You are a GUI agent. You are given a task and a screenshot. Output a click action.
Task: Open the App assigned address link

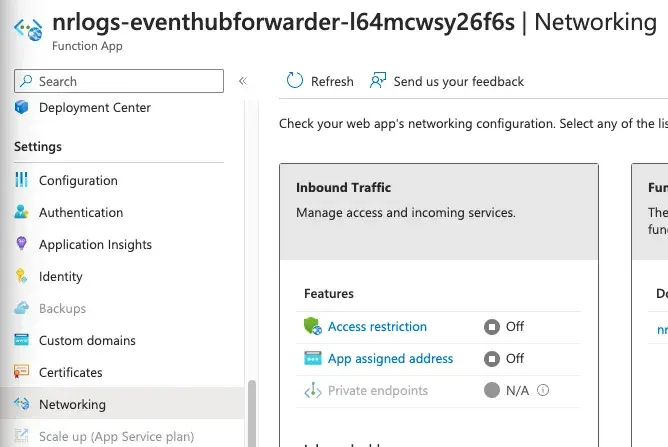(390, 359)
